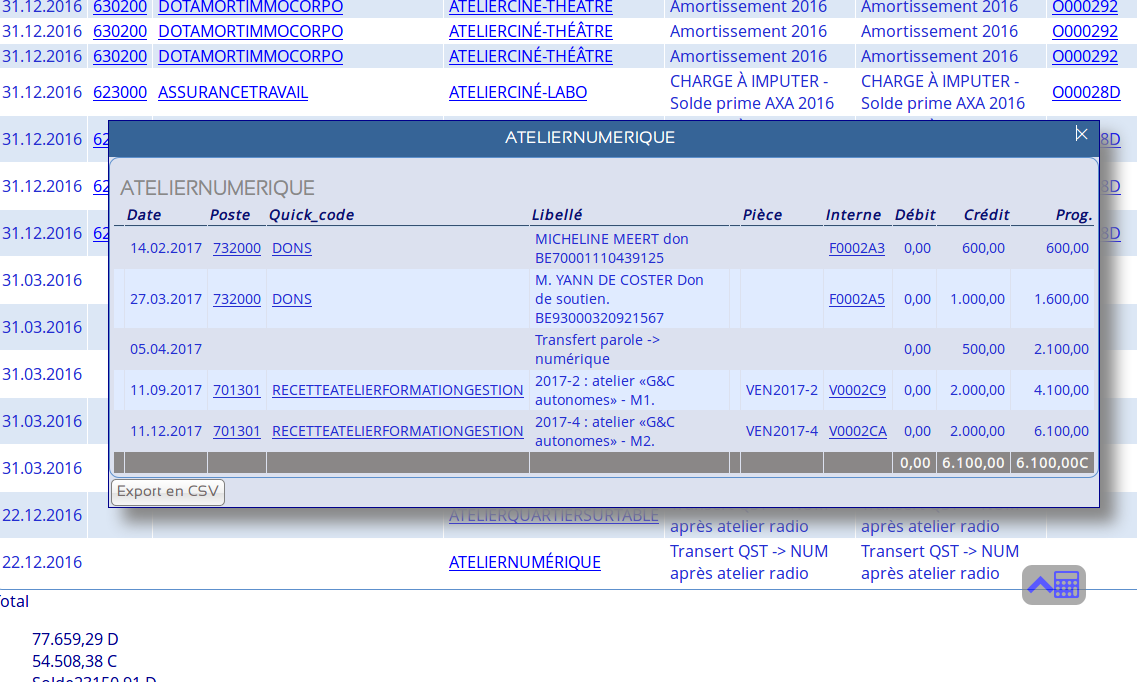This screenshot has height=682, width=1137.
Task: Click the Date column header in dialog
Action: point(144,215)
